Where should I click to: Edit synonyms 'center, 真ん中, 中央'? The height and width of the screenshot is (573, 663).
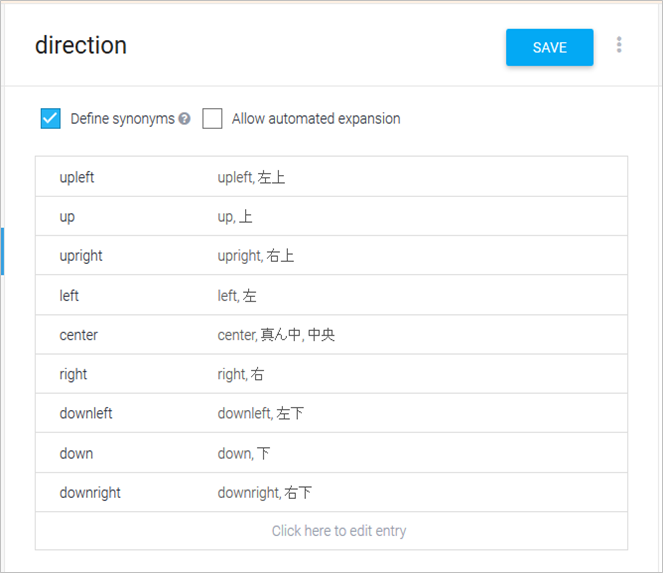[277, 335]
